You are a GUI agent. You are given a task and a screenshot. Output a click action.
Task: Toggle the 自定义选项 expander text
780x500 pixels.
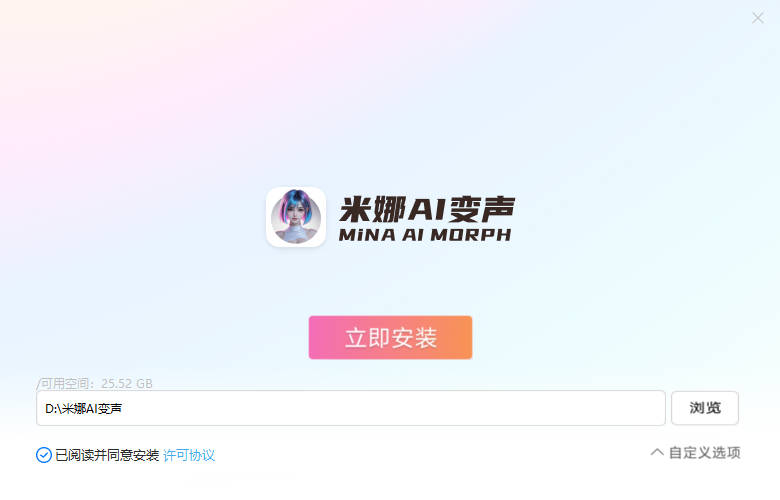(704, 452)
